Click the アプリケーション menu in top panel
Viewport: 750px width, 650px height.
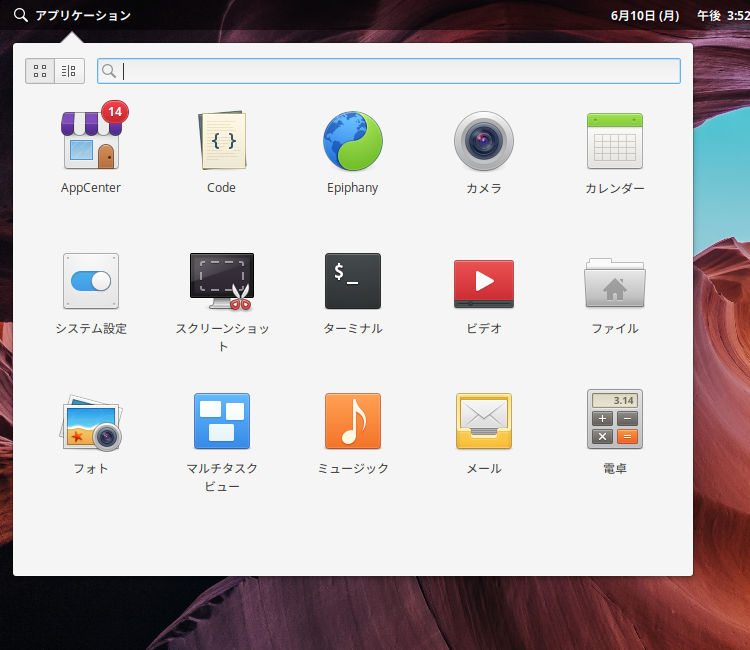tap(83, 15)
